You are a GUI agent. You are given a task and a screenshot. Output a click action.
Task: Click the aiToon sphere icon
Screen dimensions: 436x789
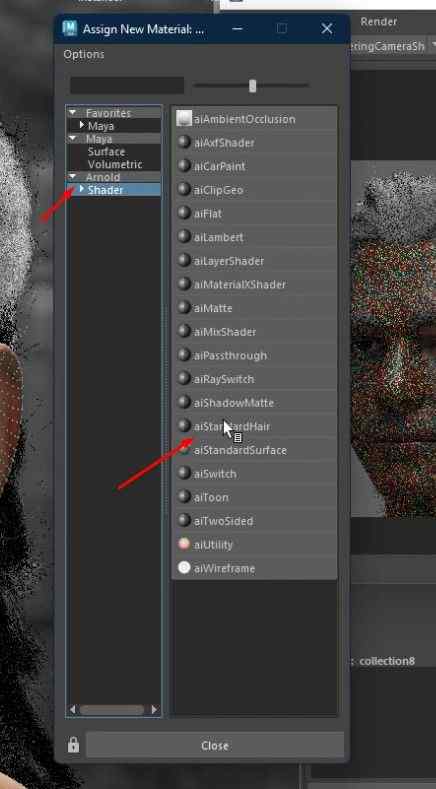(184, 497)
